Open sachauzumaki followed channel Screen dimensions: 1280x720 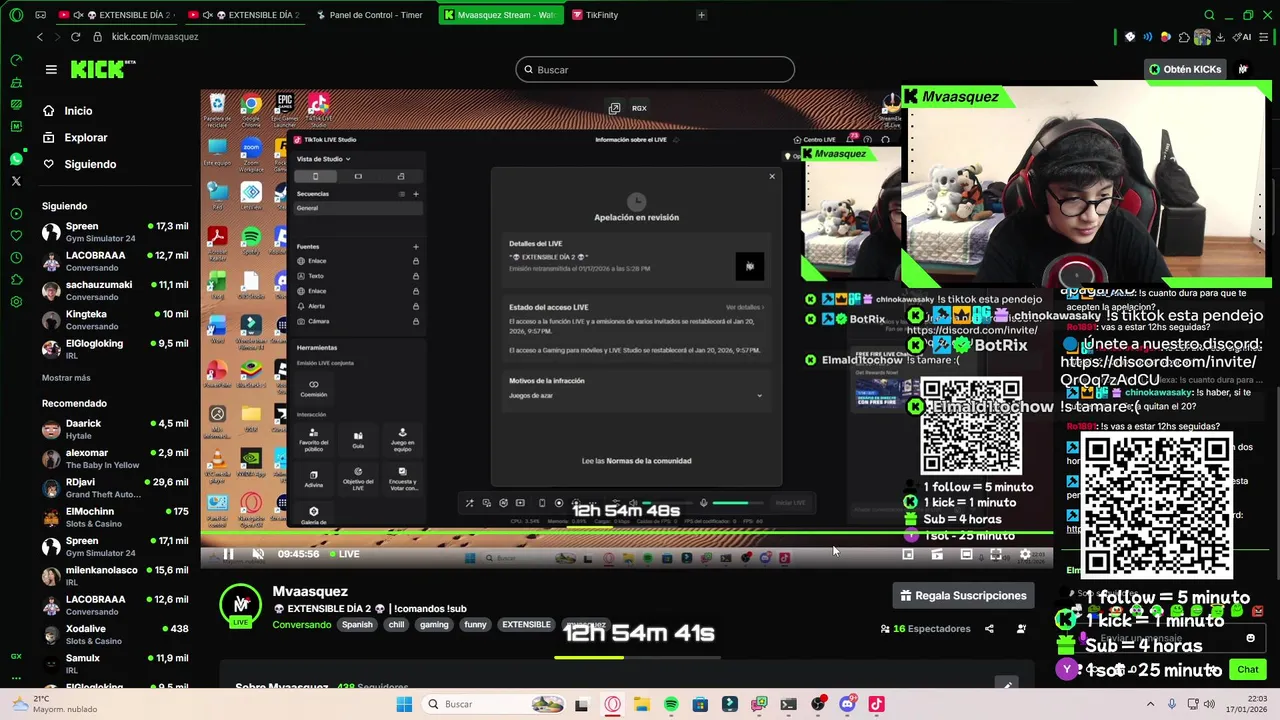coord(114,291)
